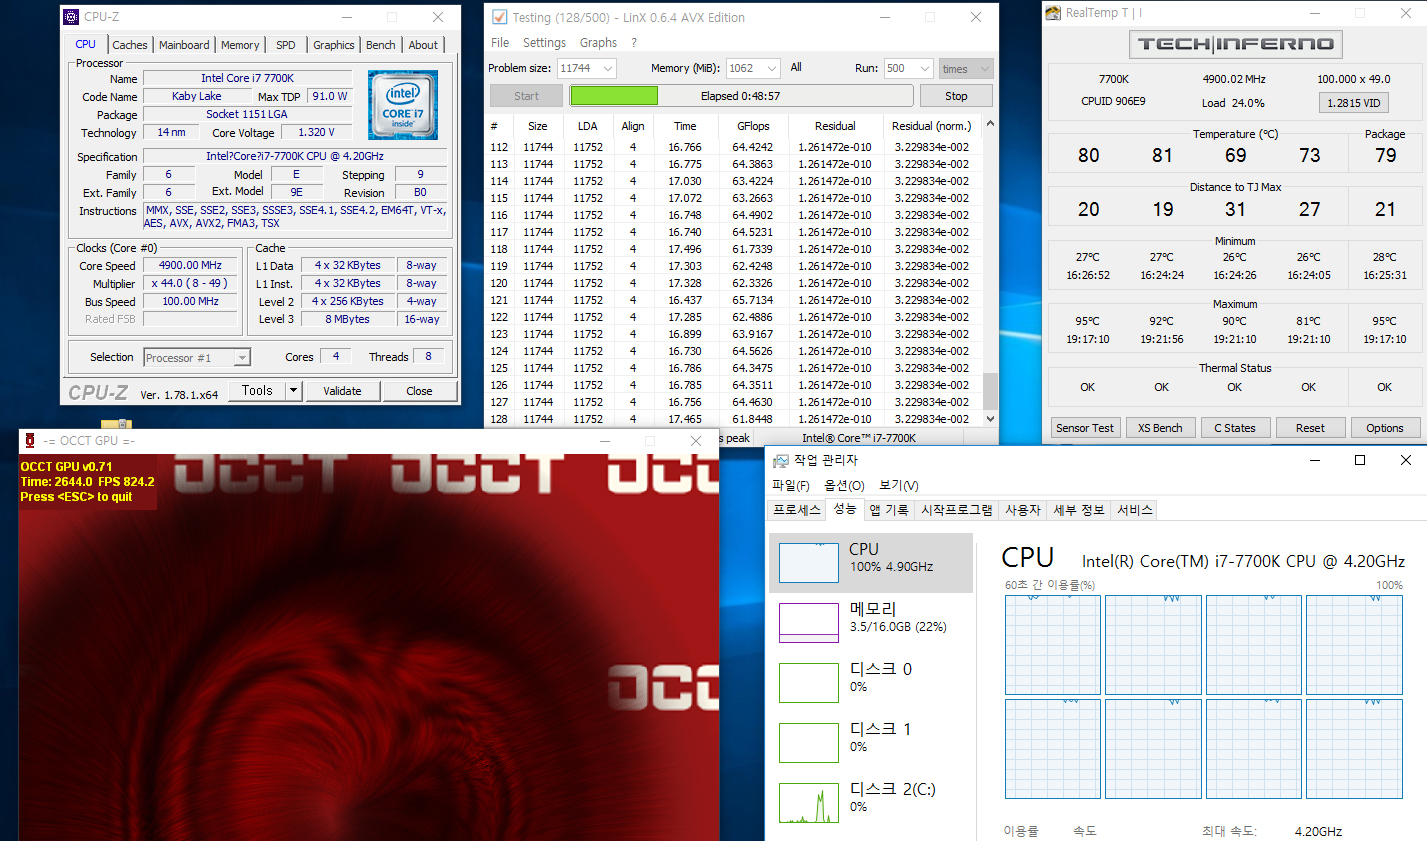Switch to the 서비스 tab
The height and width of the screenshot is (841, 1427).
(1135, 510)
